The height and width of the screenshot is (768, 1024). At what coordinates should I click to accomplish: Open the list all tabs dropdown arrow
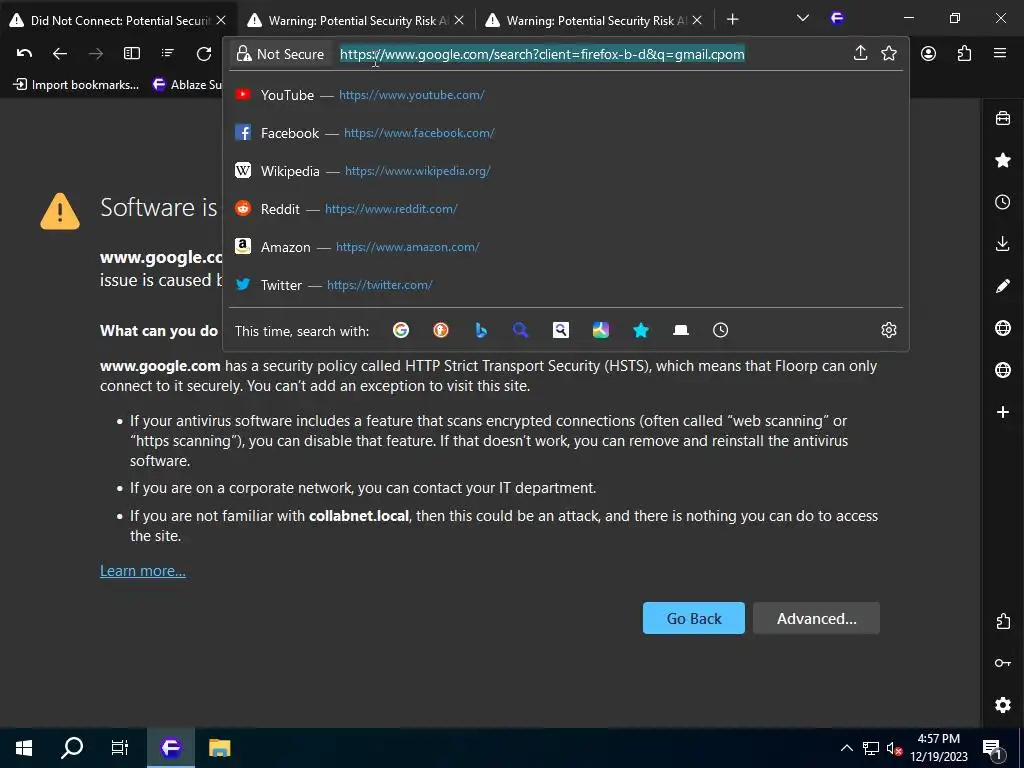point(803,19)
